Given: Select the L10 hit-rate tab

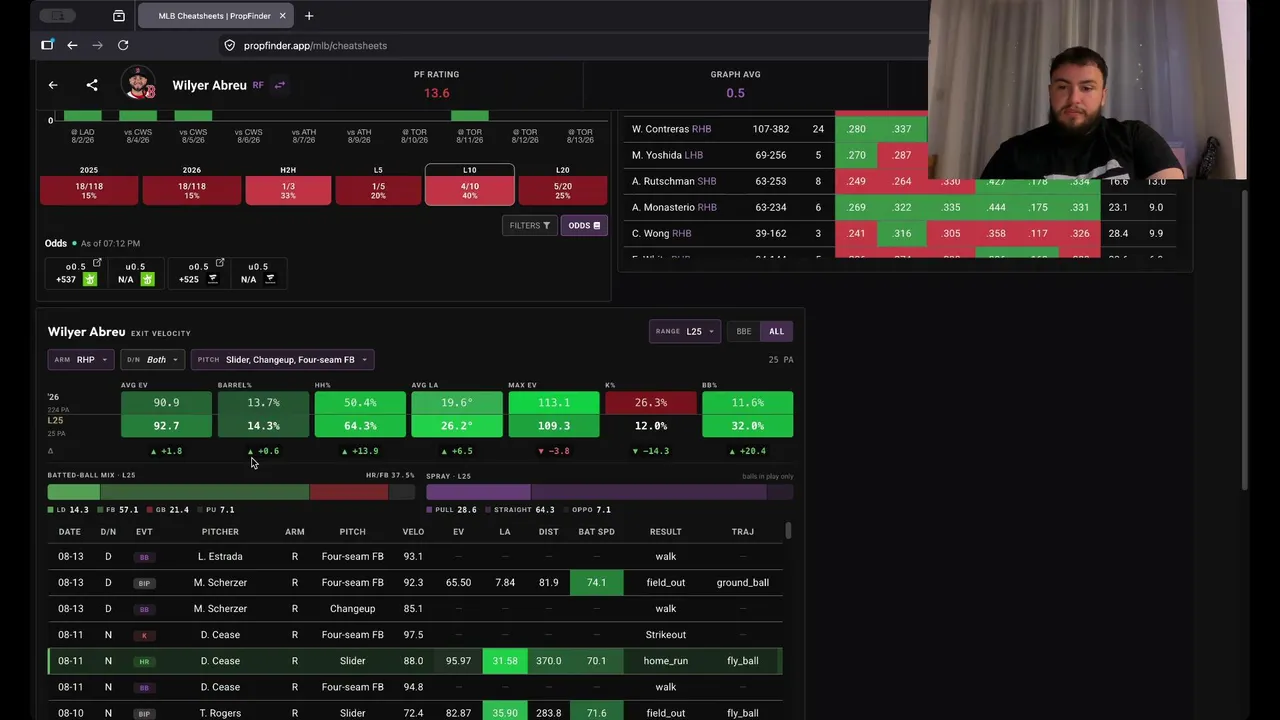Looking at the screenshot, I should coord(470,185).
